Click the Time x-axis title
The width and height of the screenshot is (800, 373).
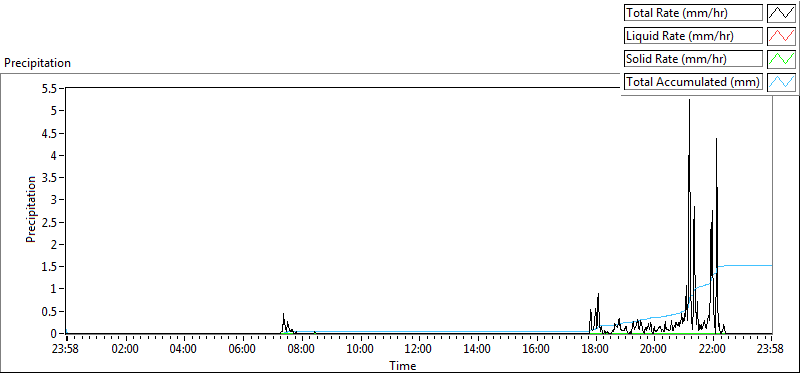coord(403,365)
